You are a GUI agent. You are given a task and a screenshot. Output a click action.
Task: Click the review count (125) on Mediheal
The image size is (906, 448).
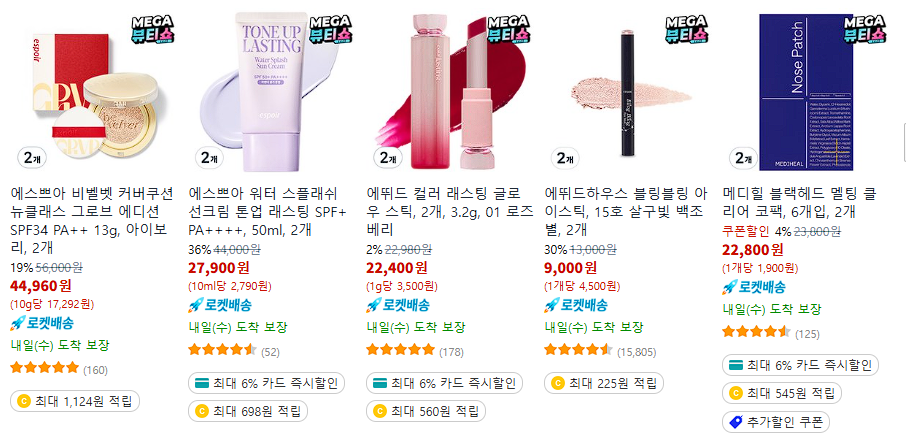(x=807, y=334)
